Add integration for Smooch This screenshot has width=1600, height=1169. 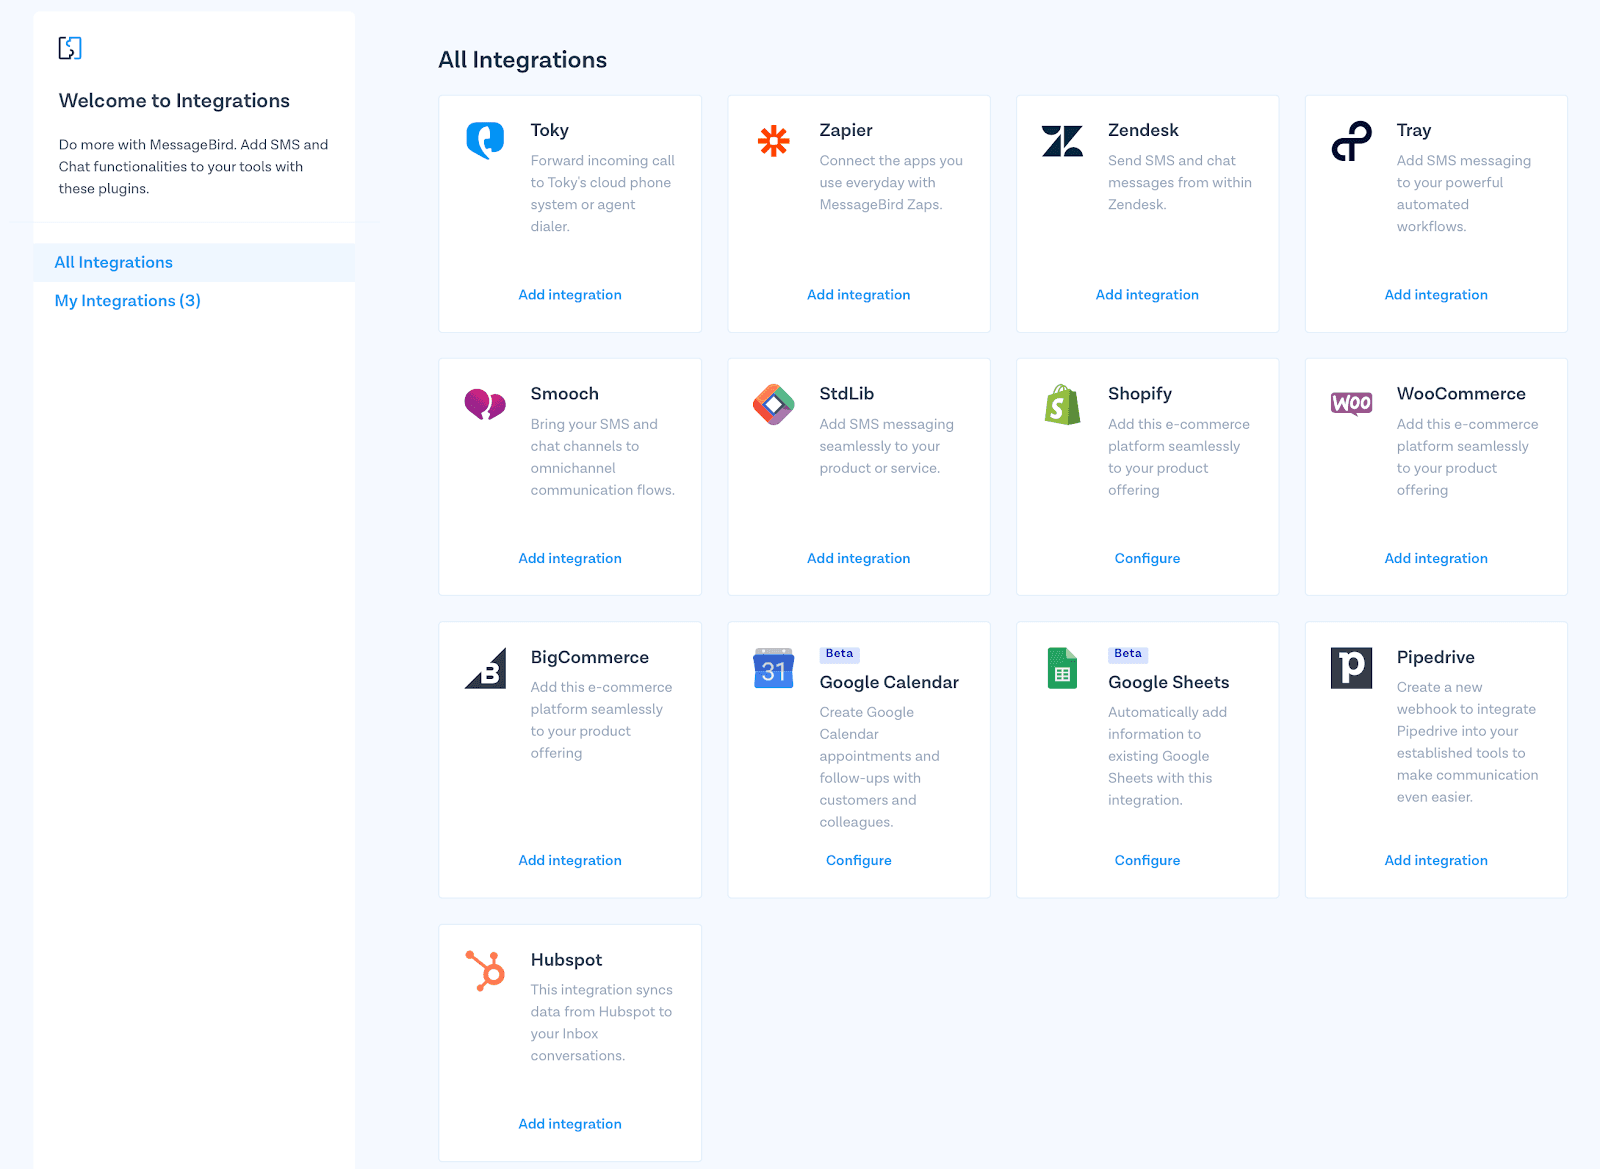tap(570, 559)
